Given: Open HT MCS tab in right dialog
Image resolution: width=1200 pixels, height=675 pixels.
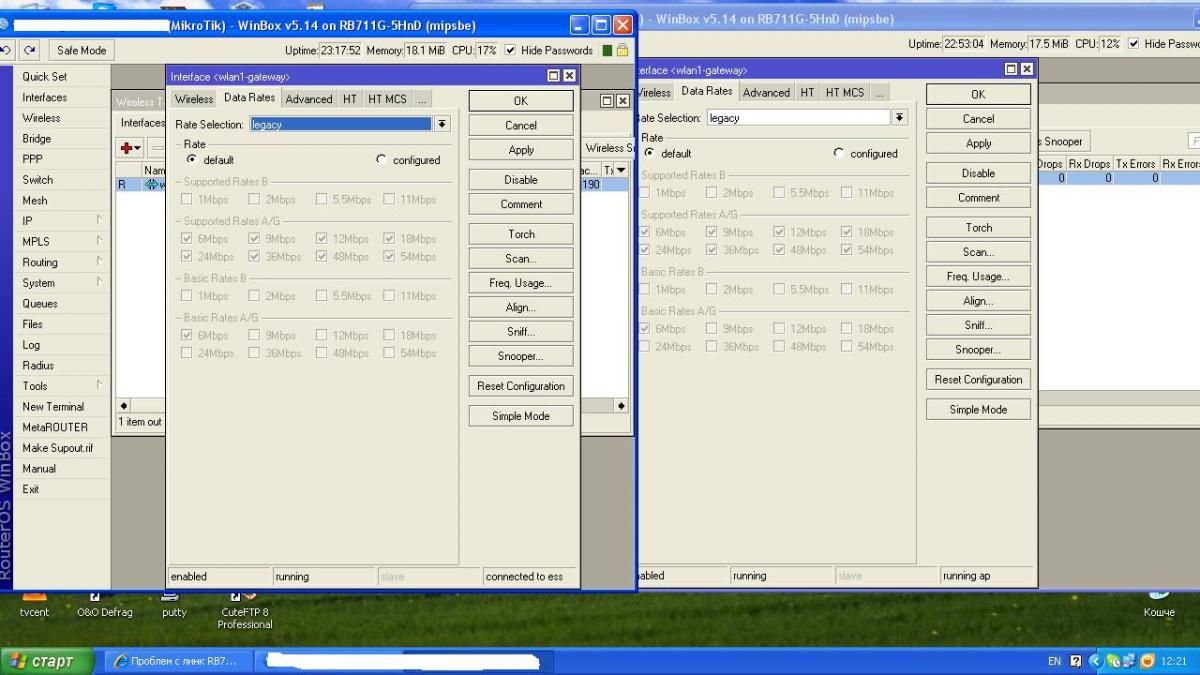Looking at the screenshot, I should tap(844, 92).
